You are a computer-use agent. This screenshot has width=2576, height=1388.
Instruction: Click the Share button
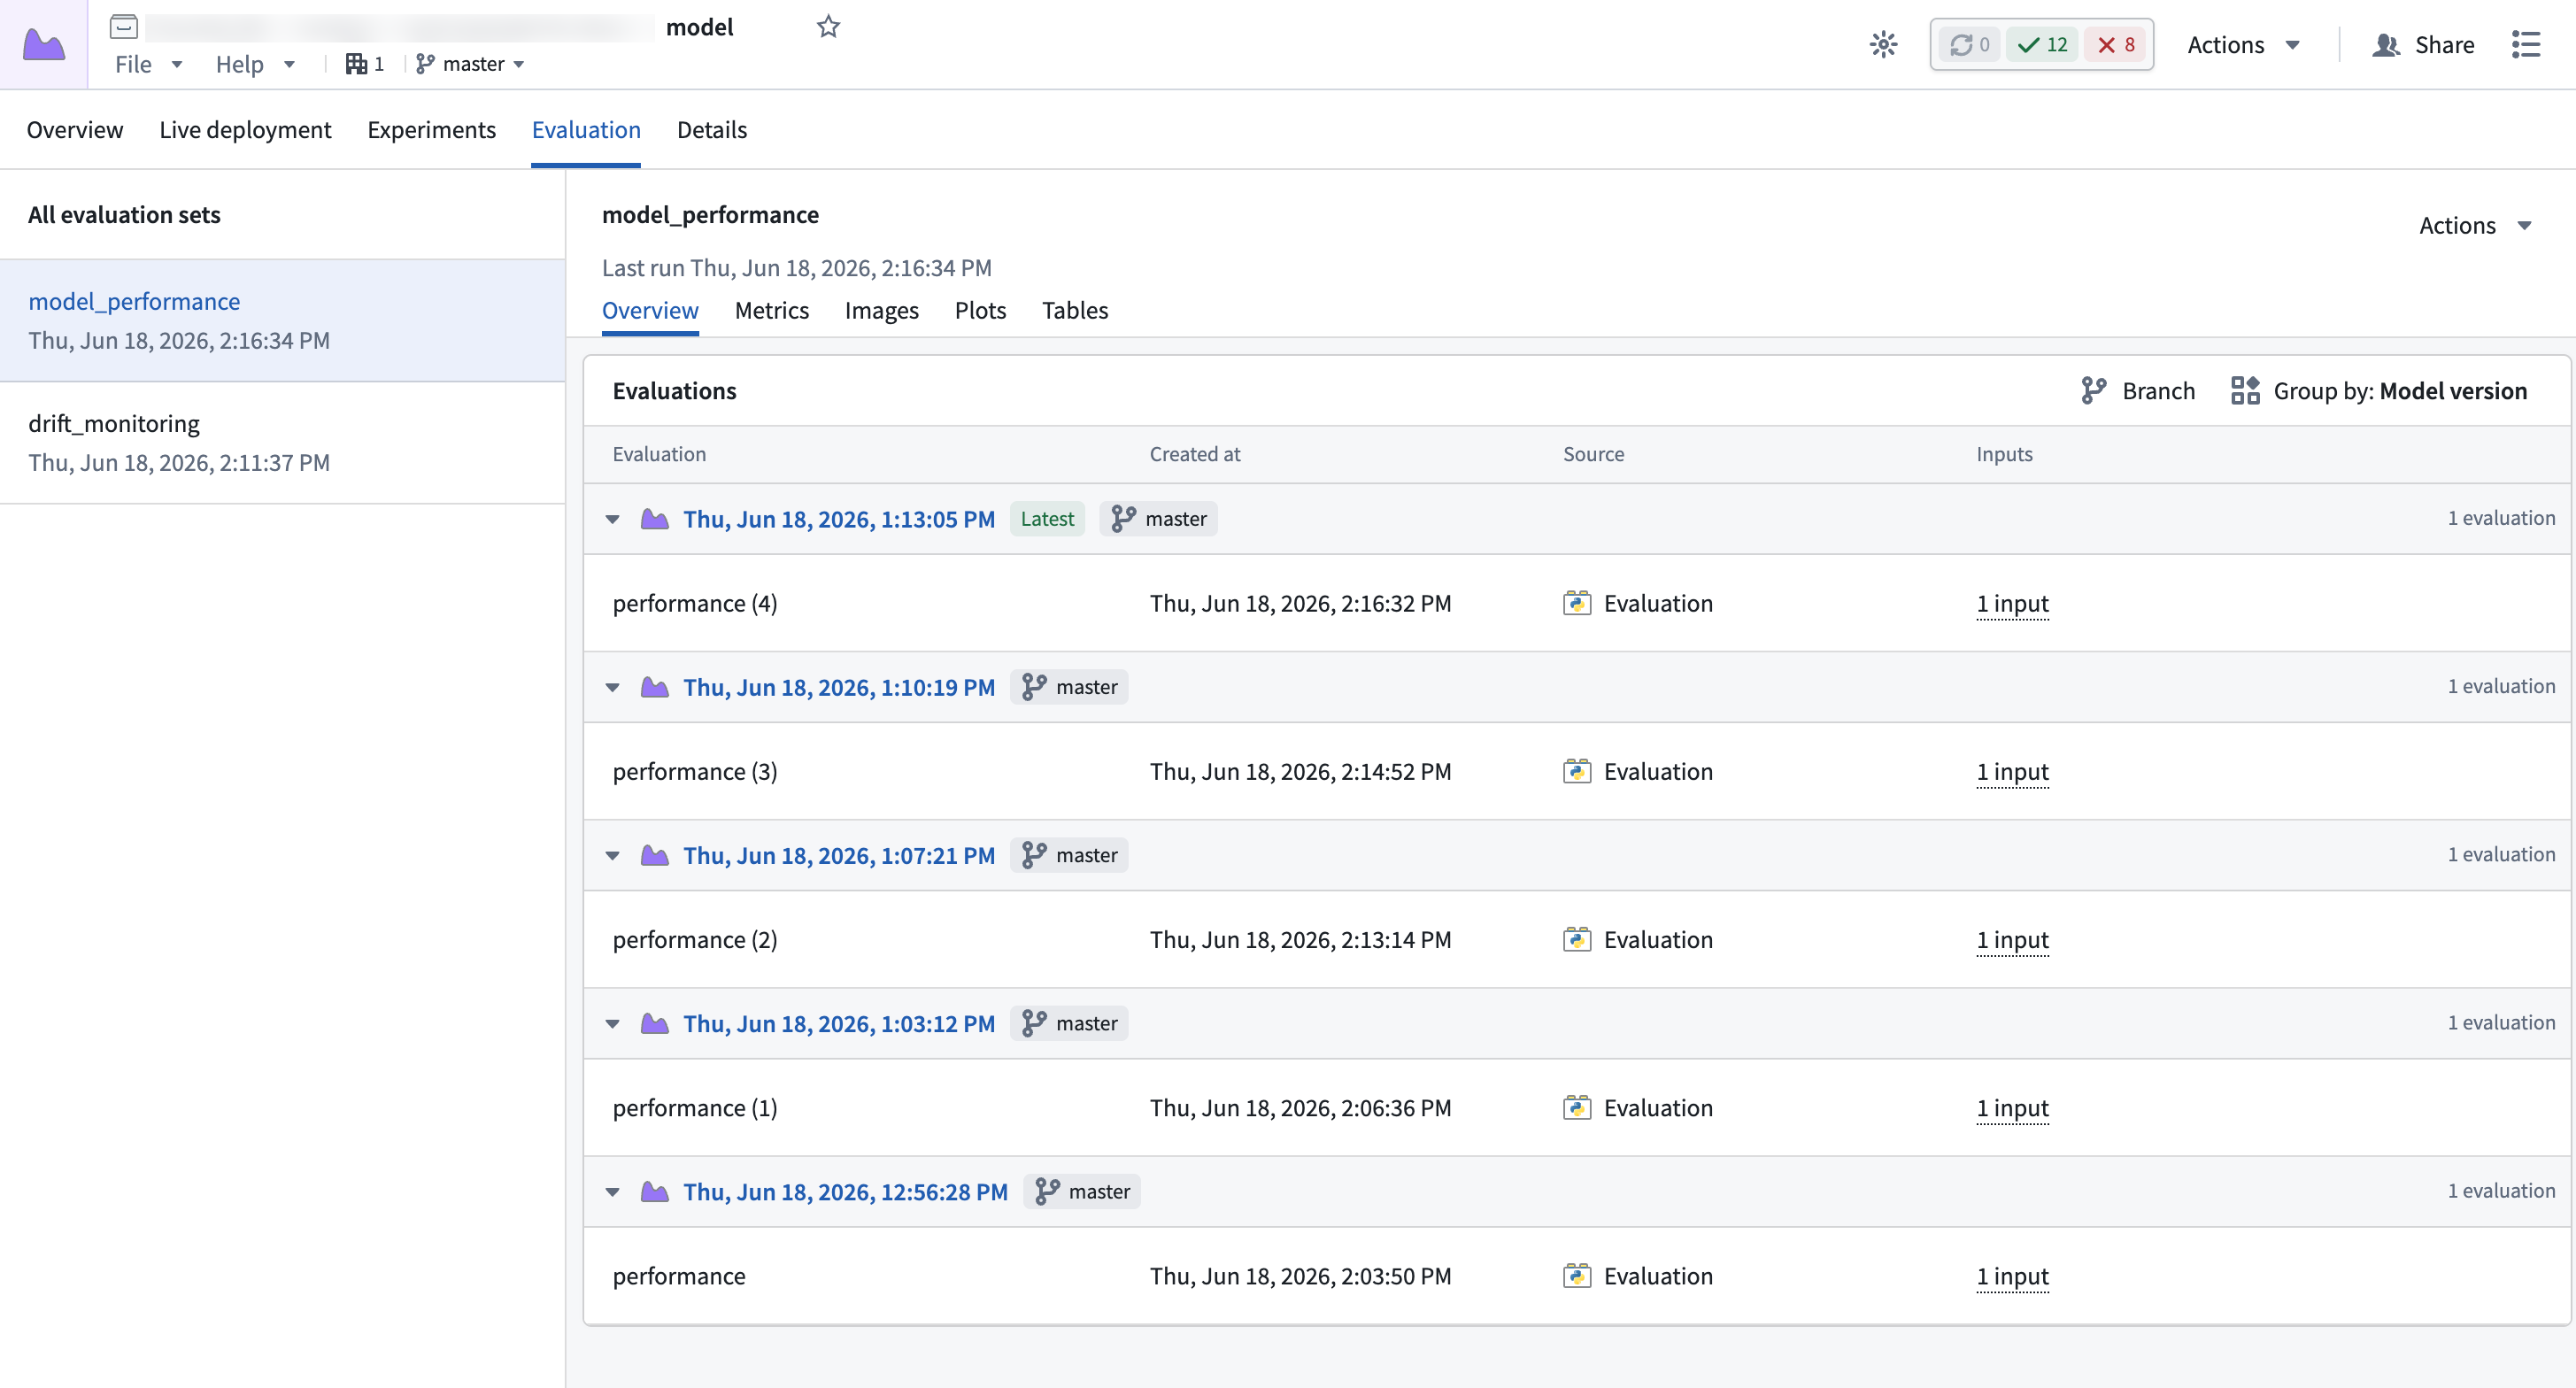tap(2423, 44)
